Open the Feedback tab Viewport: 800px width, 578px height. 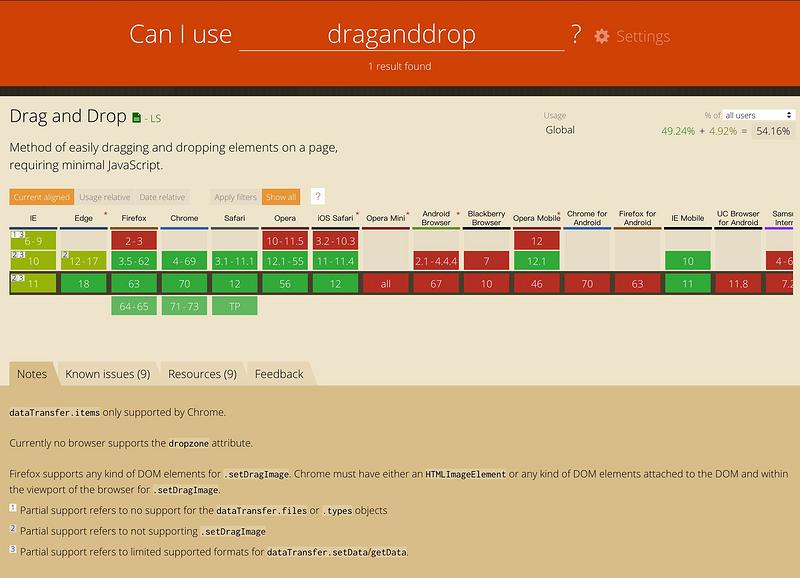coord(279,374)
